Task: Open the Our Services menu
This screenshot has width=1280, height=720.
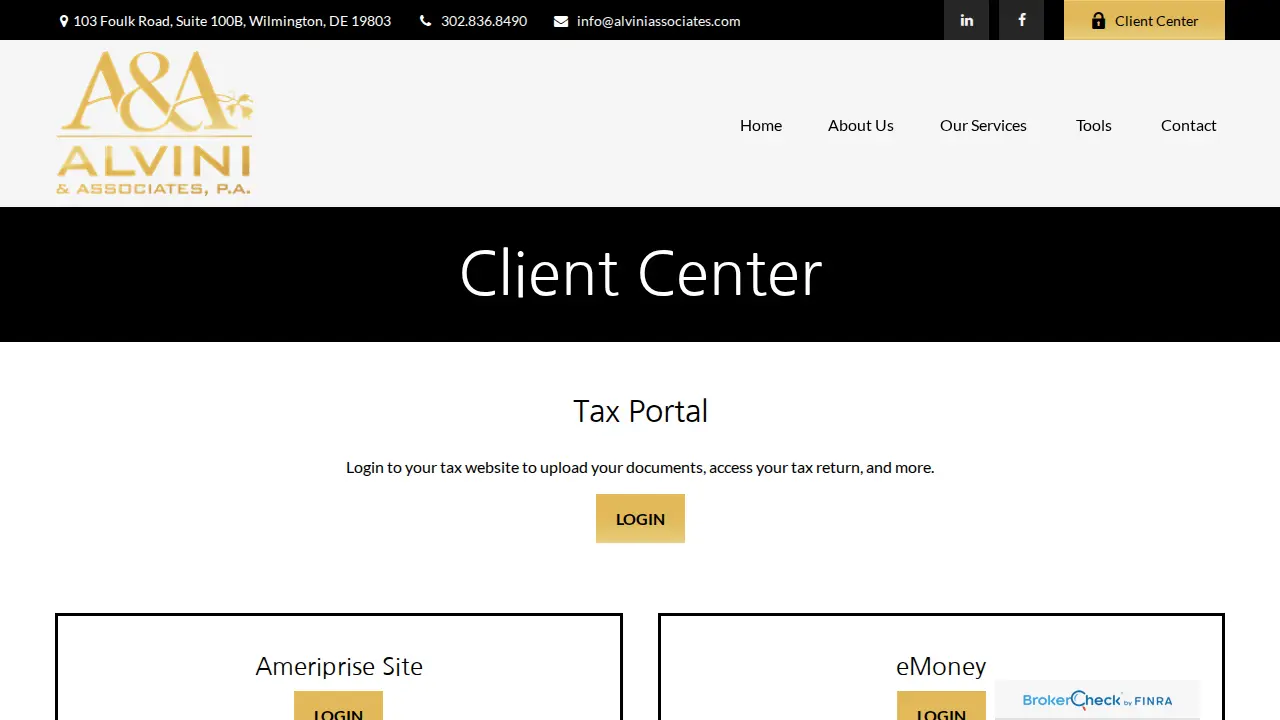Action: click(x=983, y=125)
